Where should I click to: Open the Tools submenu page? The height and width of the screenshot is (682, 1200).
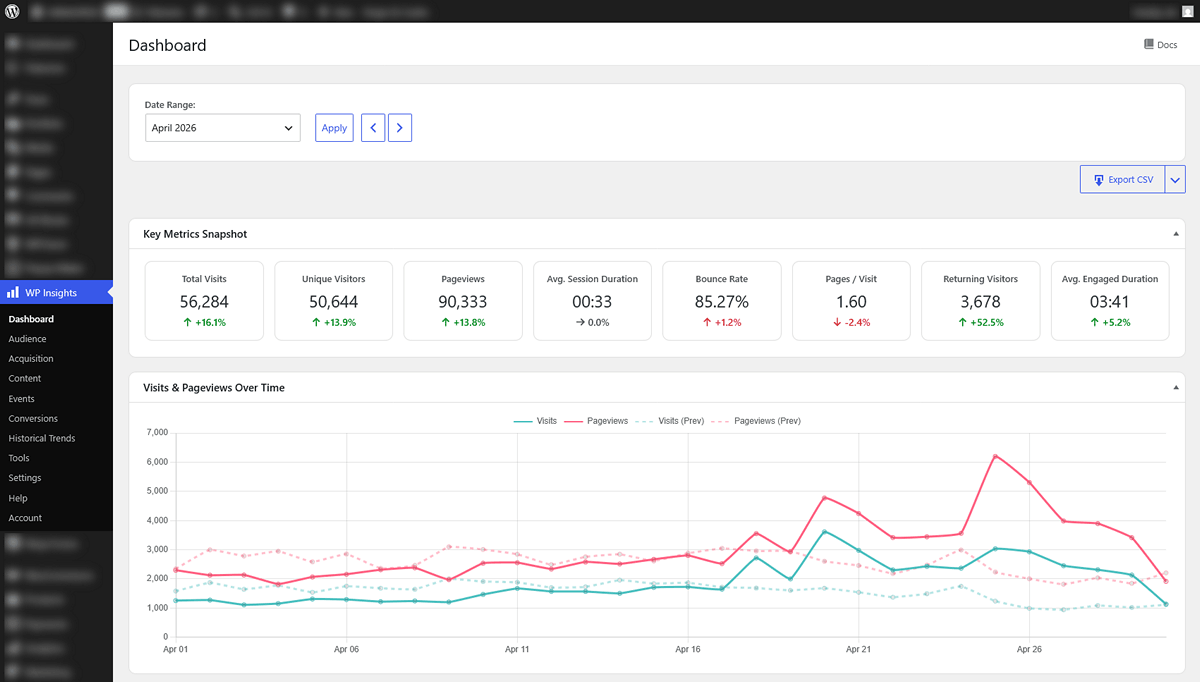[19, 458]
